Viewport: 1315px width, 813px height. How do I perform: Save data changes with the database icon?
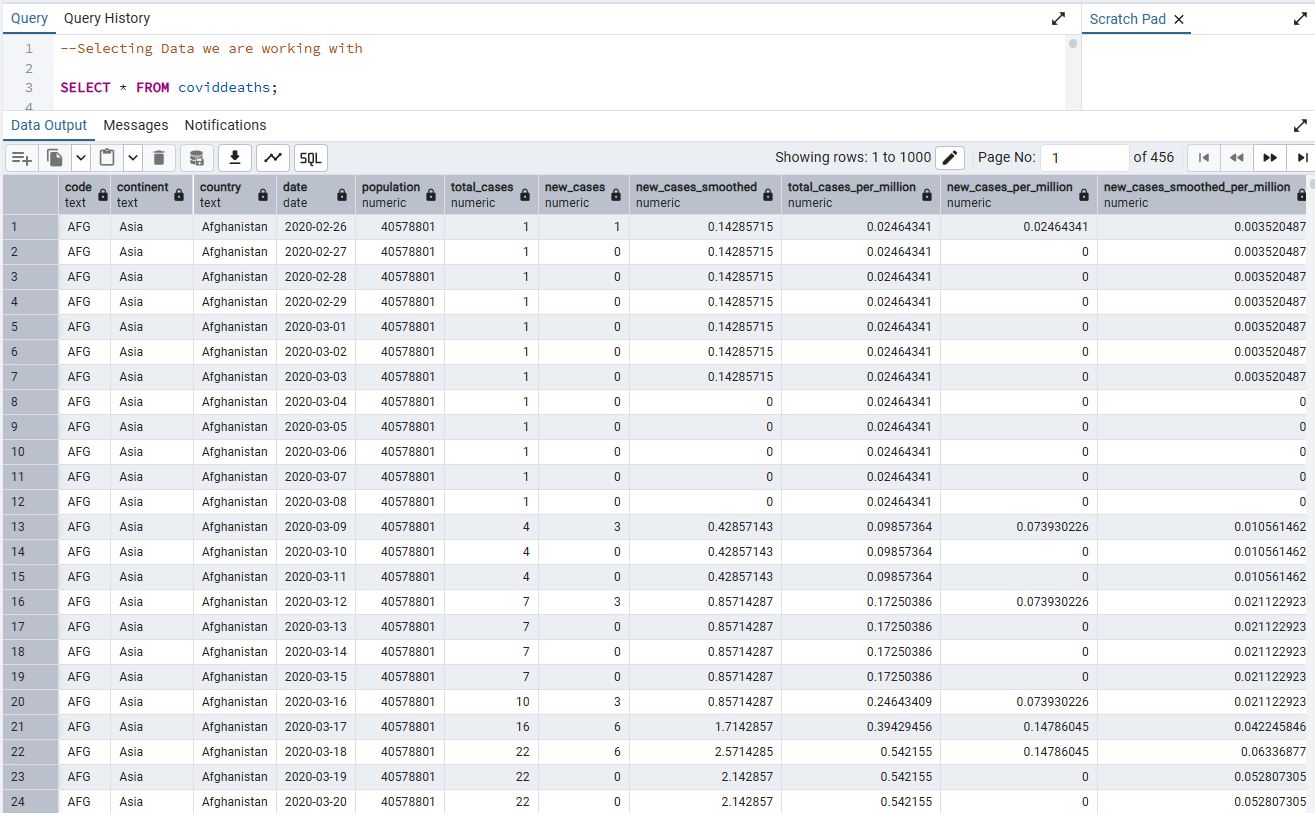[197, 158]
